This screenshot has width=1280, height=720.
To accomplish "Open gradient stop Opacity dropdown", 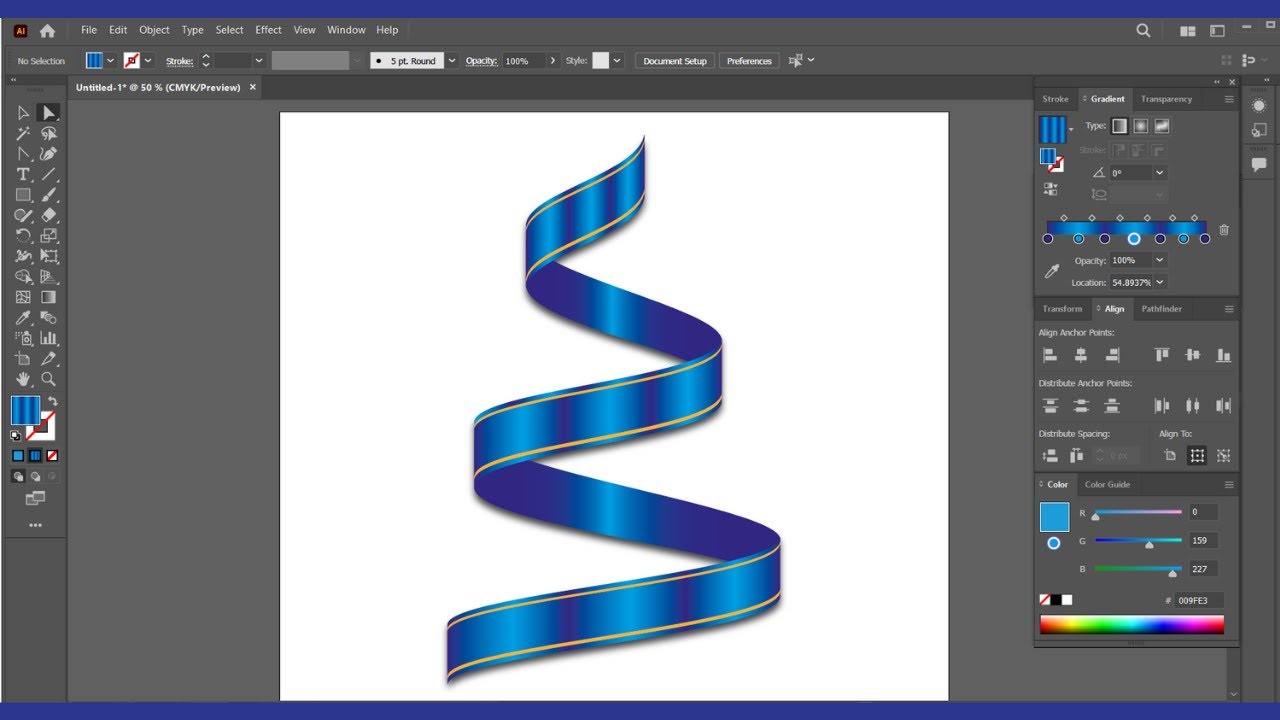I will (x=1160, y=260).
